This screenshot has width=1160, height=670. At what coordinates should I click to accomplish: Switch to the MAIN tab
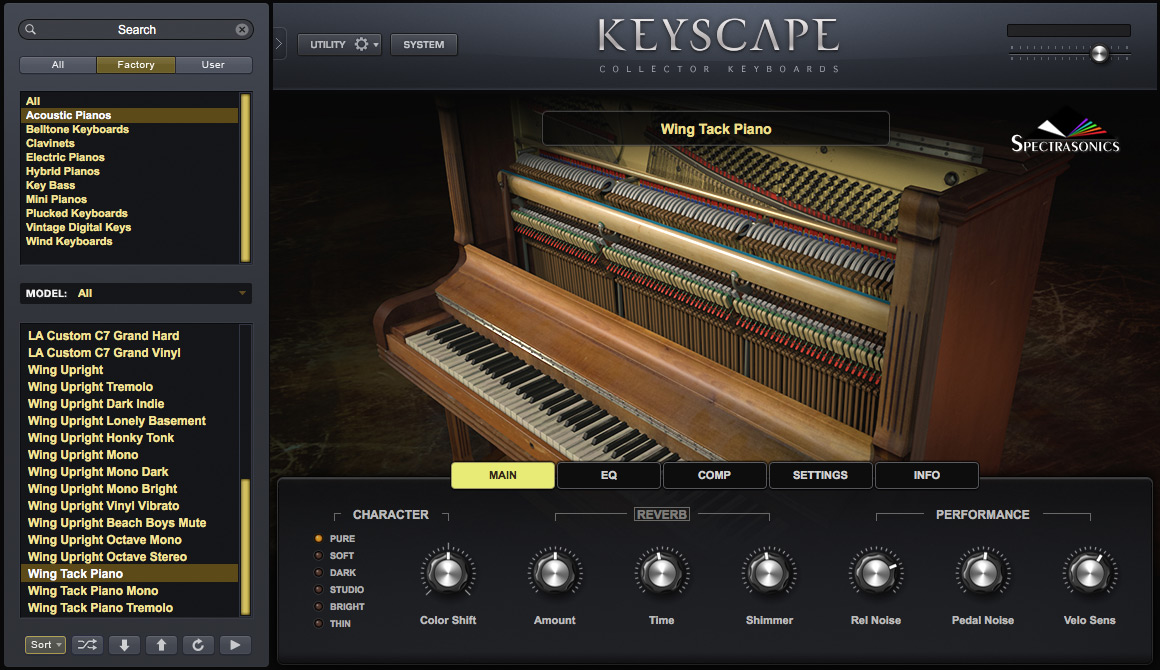click(503, 475)
